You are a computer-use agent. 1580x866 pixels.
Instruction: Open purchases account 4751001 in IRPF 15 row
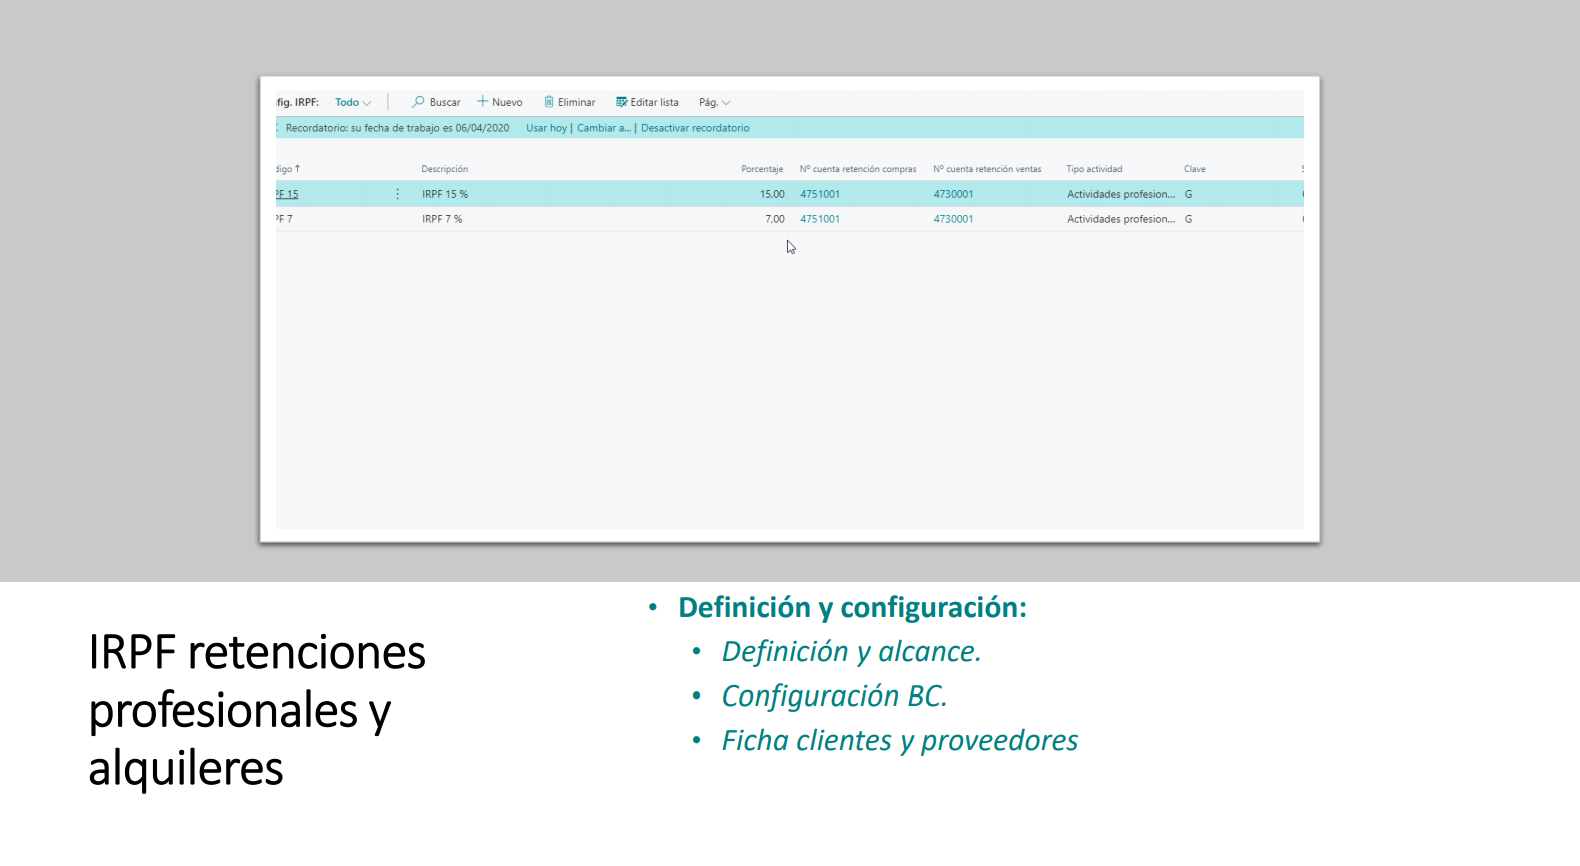[x=820, y=194]
